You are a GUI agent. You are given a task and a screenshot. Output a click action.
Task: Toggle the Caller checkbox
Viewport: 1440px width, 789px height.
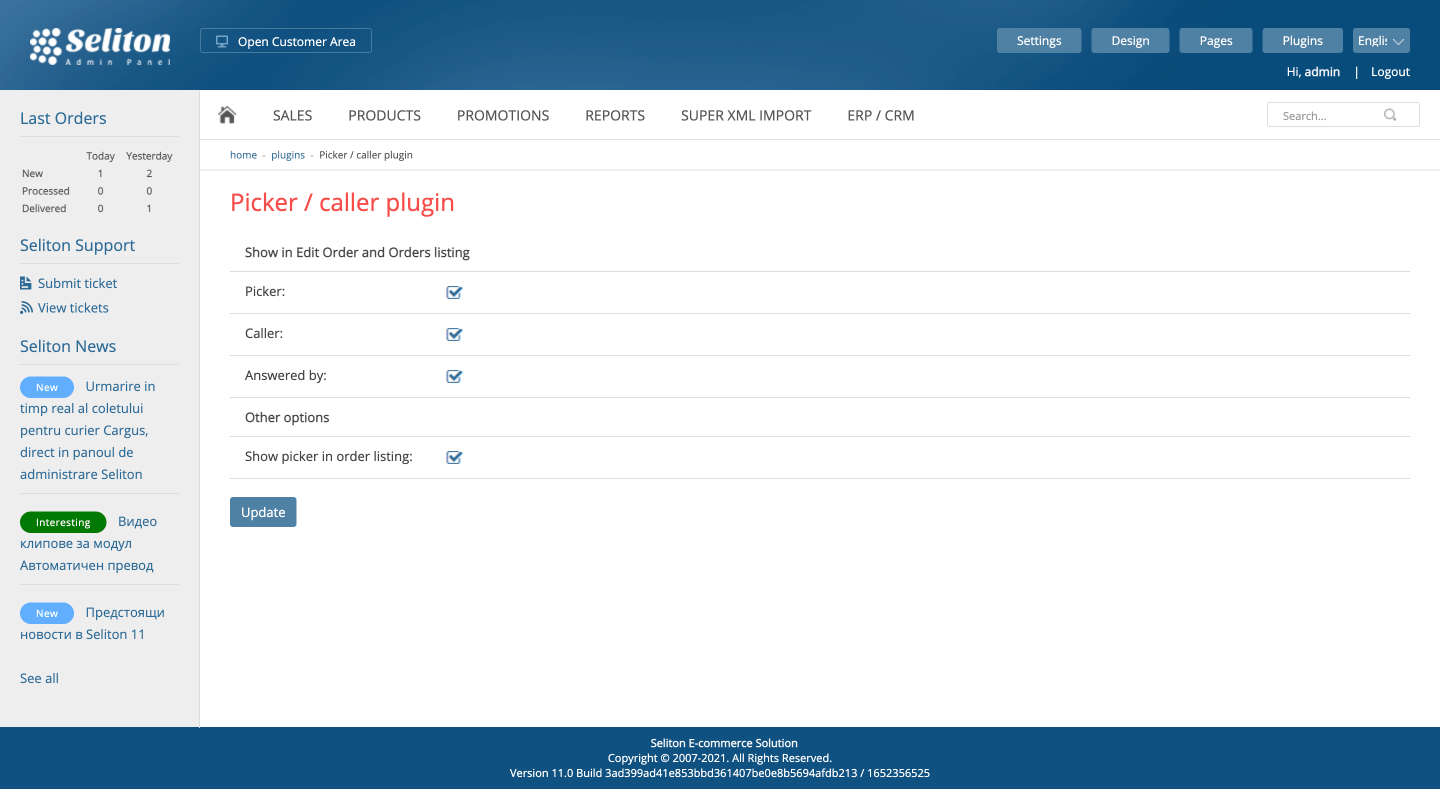pos(454,335)
